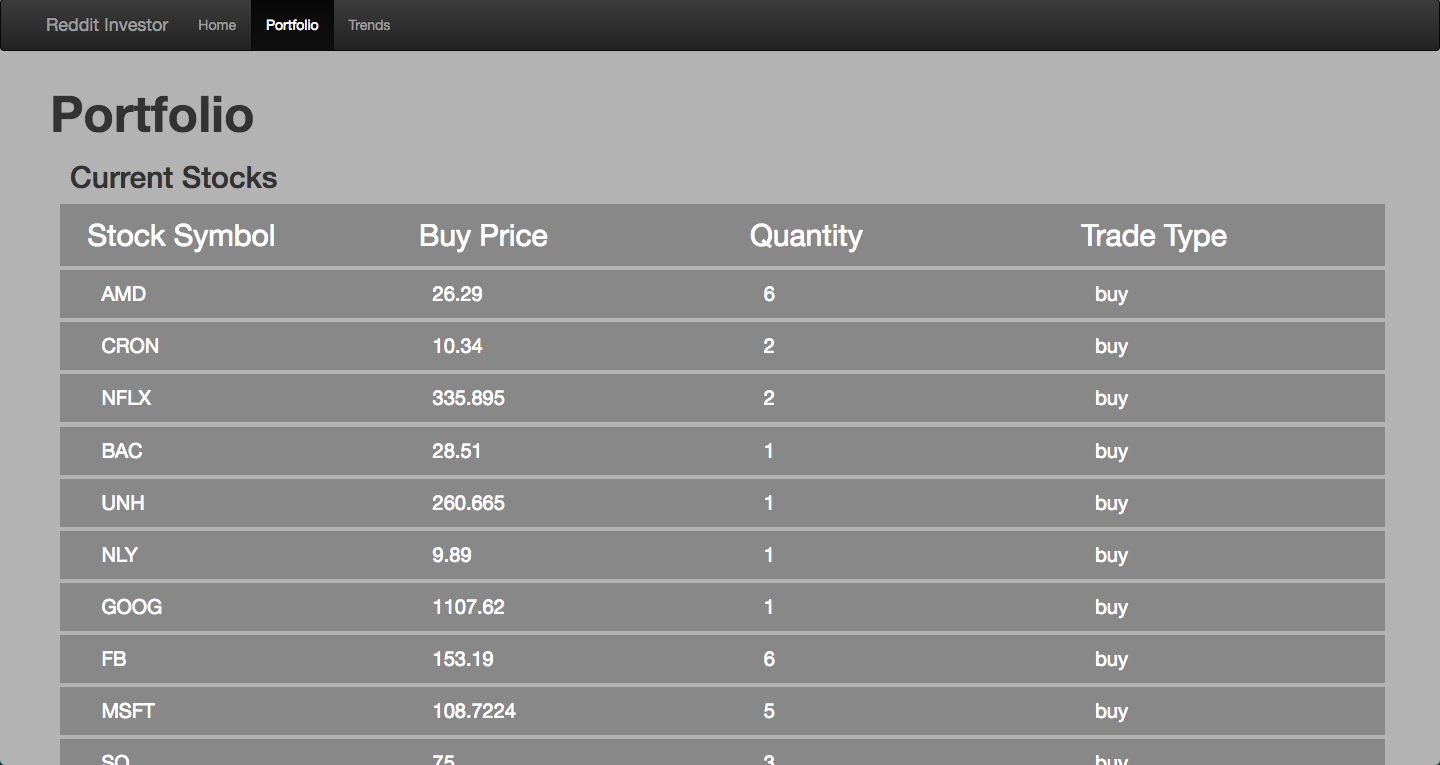This screenshot has width=1440, height=765.
Task: Click the buy trade type for UNH
Action: coord(1111,503)
